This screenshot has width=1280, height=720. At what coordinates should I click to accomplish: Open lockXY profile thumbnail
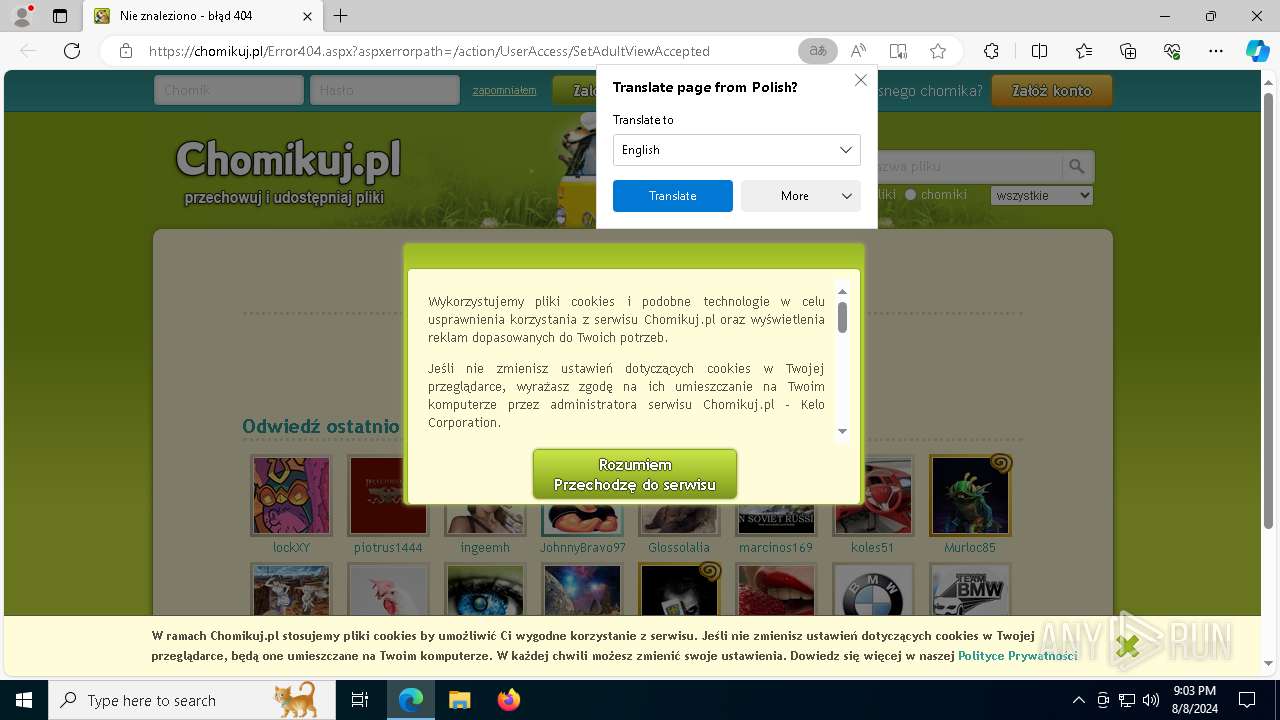point(291,496)
